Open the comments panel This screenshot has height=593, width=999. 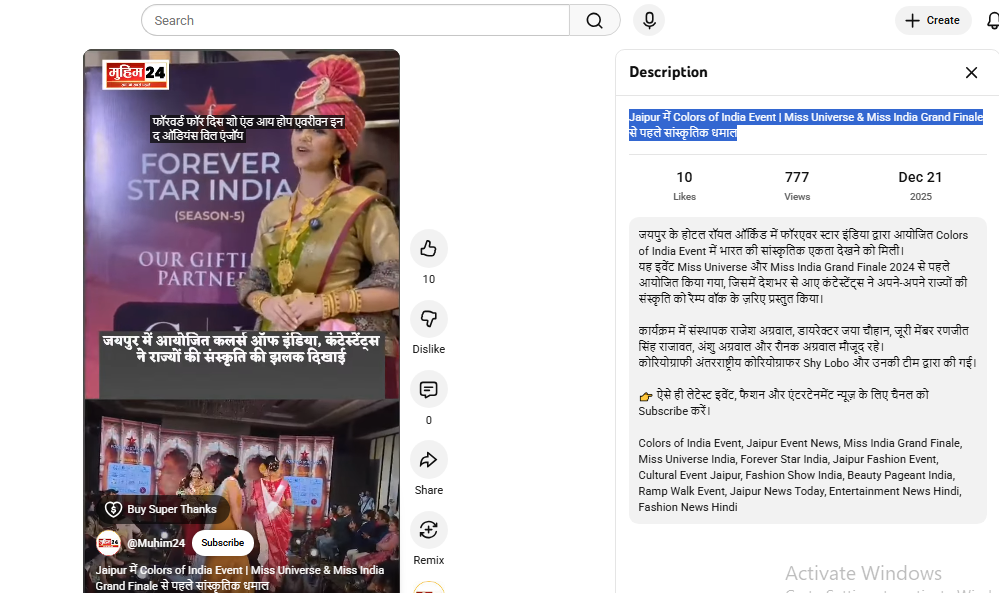click(428, 389)
